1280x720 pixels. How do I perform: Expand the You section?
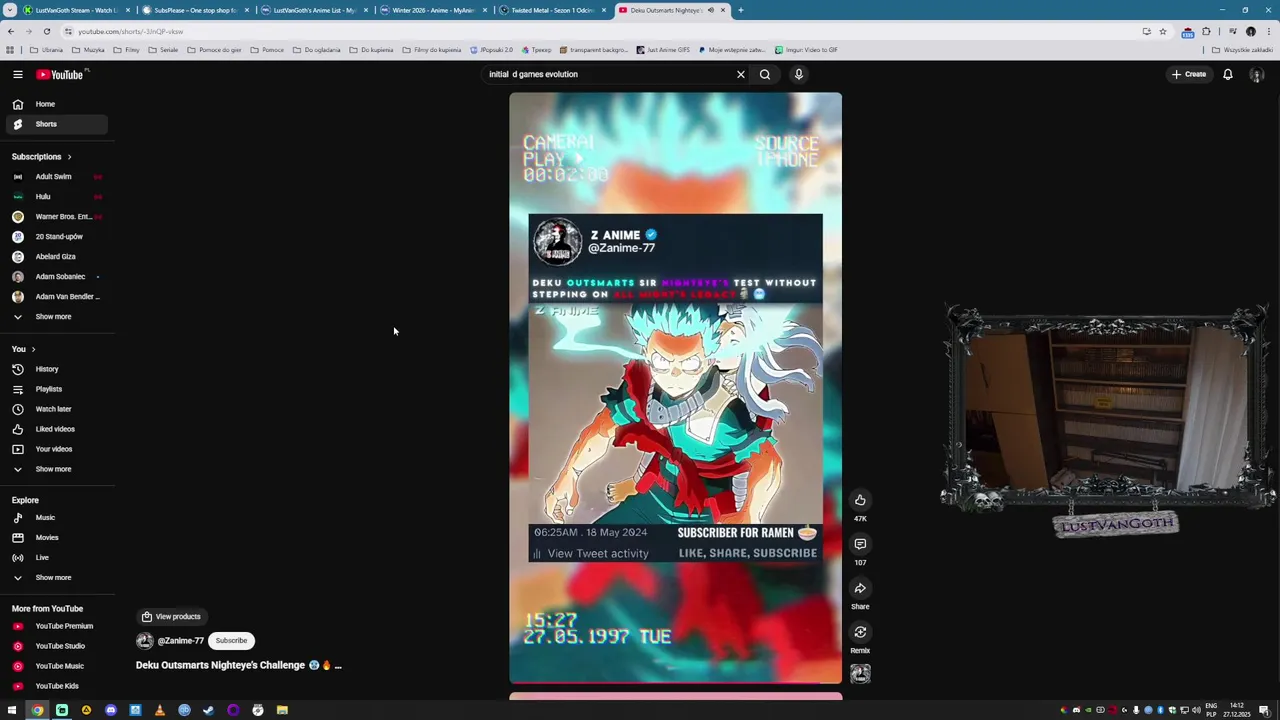[x=24, y=349]
